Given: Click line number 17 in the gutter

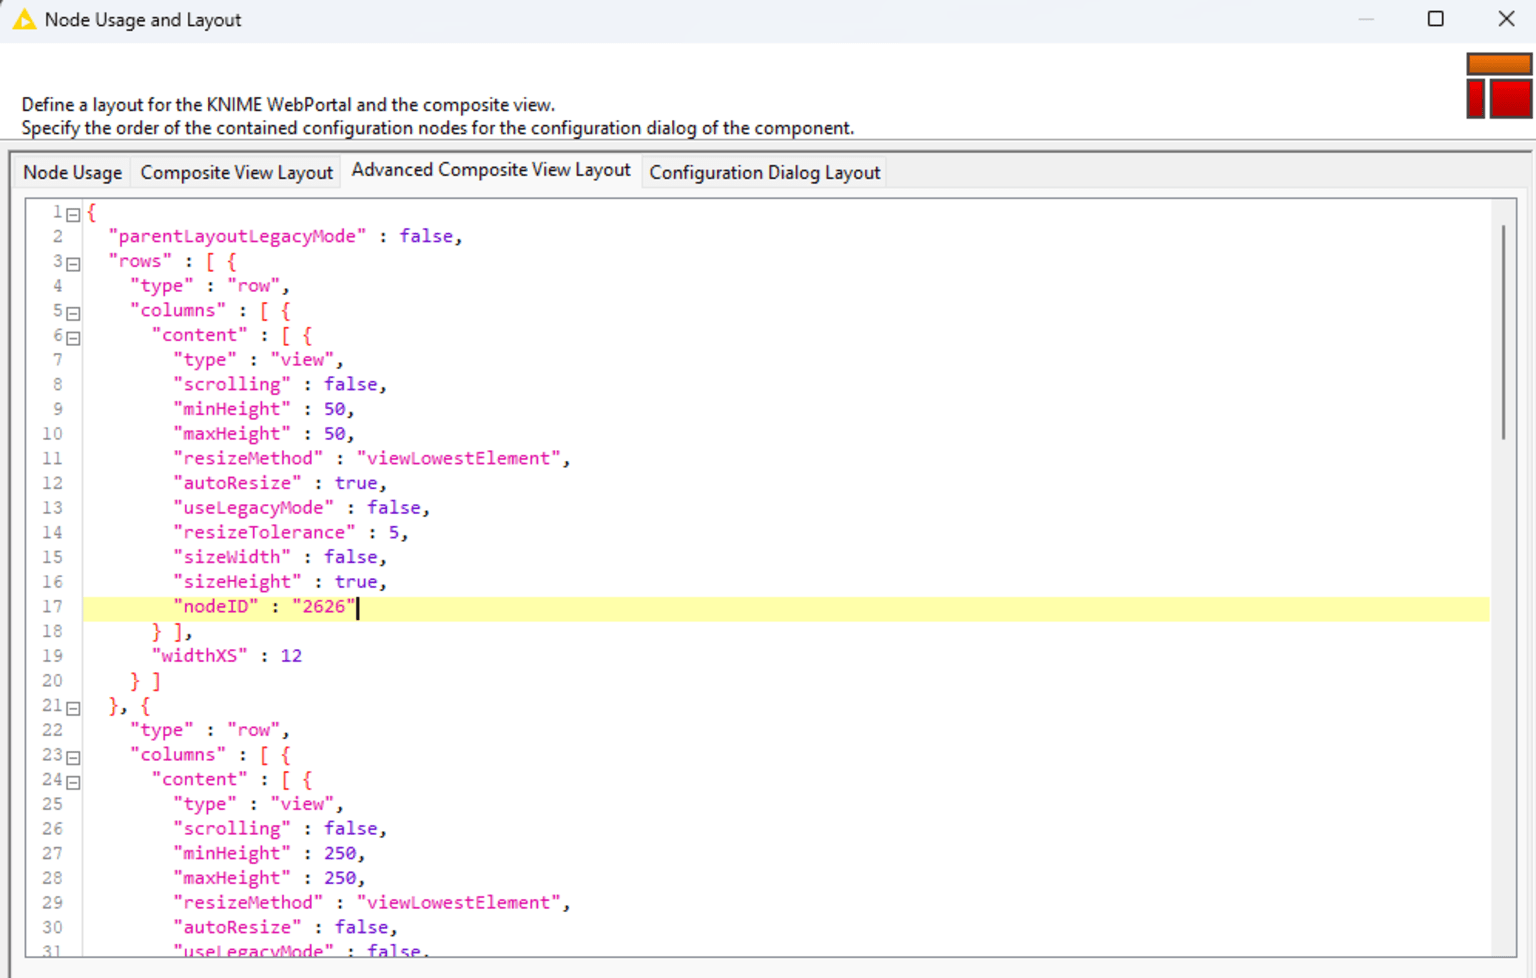Looking at the screenshot, I should click(x=52, y=607).
